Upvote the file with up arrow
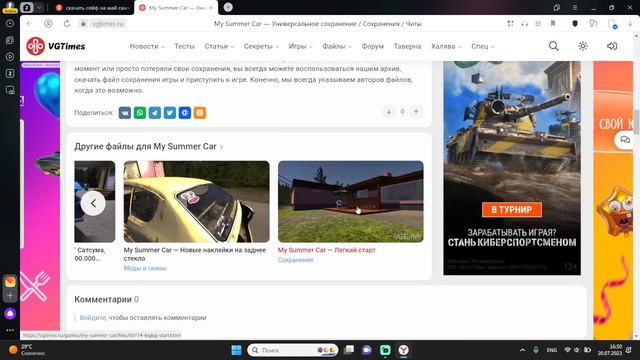640x360 pixels. click(416, 112)
